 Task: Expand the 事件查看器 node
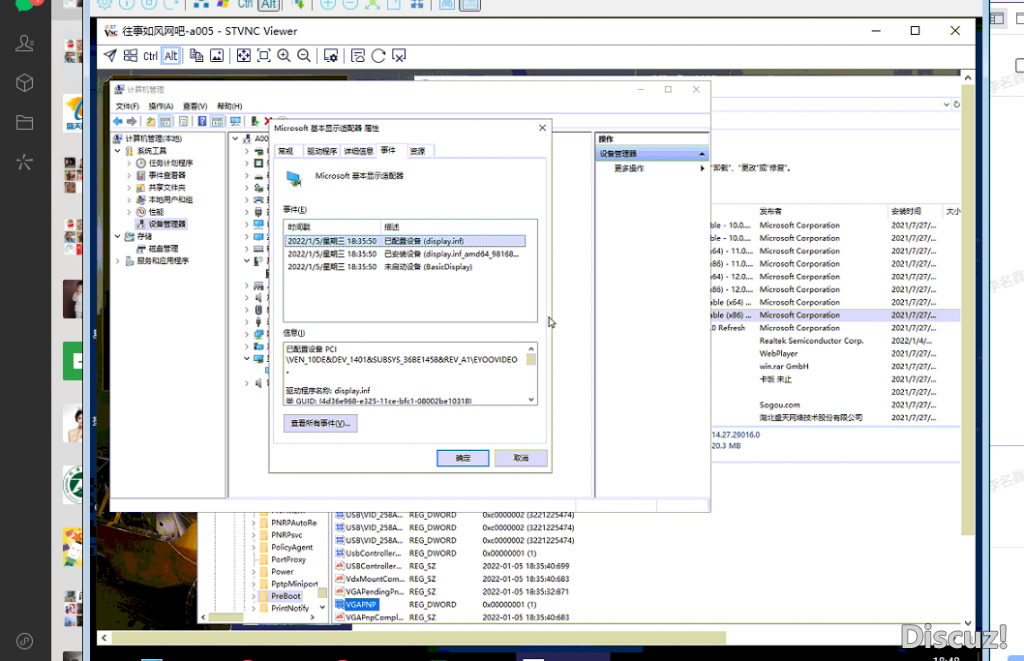point(129,176)
